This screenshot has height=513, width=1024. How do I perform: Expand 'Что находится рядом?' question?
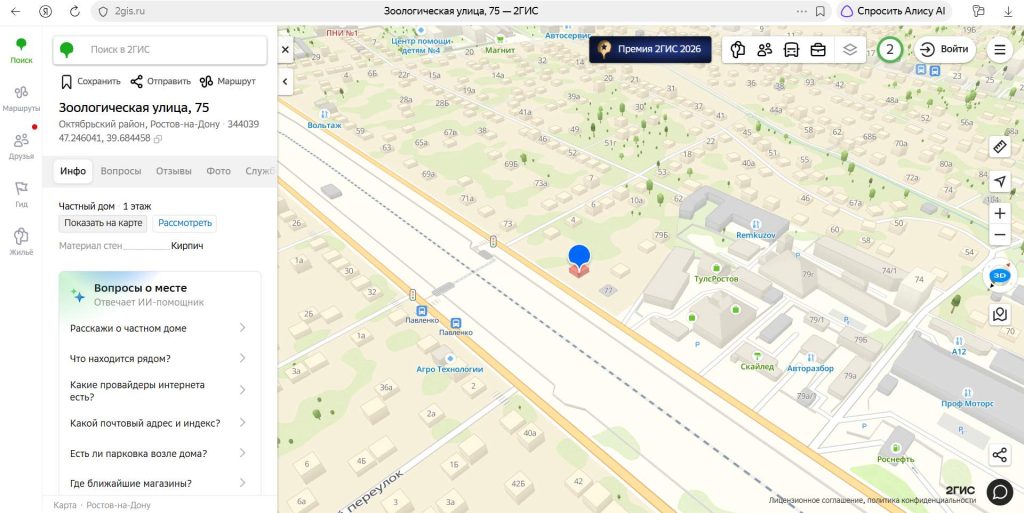158,358
